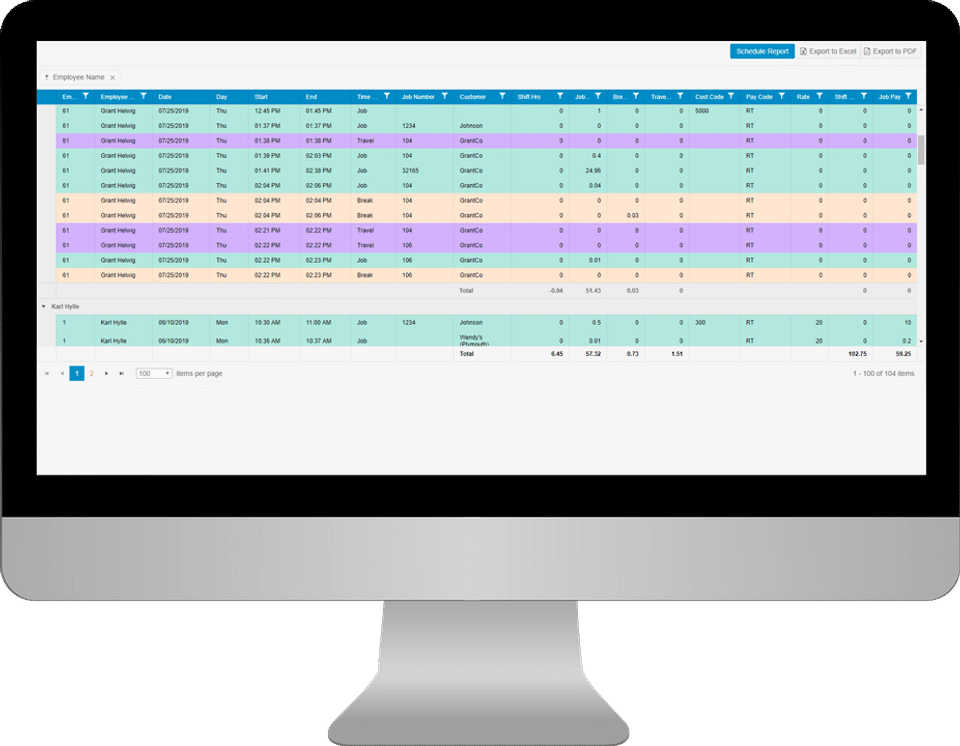Export the report to Excel
Screen dimensions: 960x746
coord(828,51)
